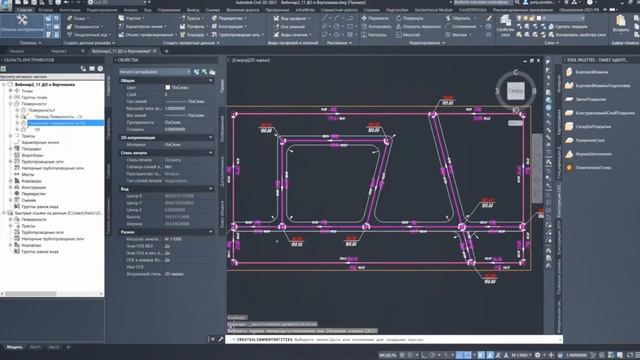This screenshot has width=640, height=360.
Task: Open the М 1:1000 annotation scale dropdown
Action: 522,355
